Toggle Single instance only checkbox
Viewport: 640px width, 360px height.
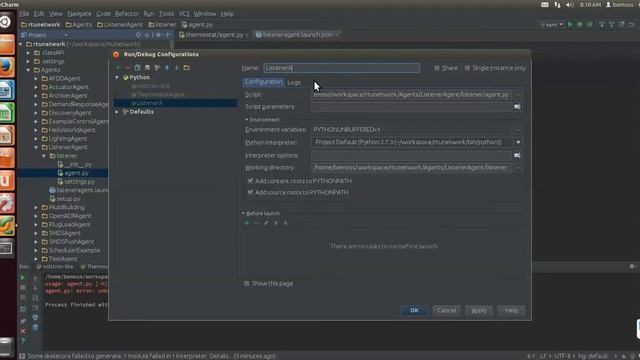[467, 68]
